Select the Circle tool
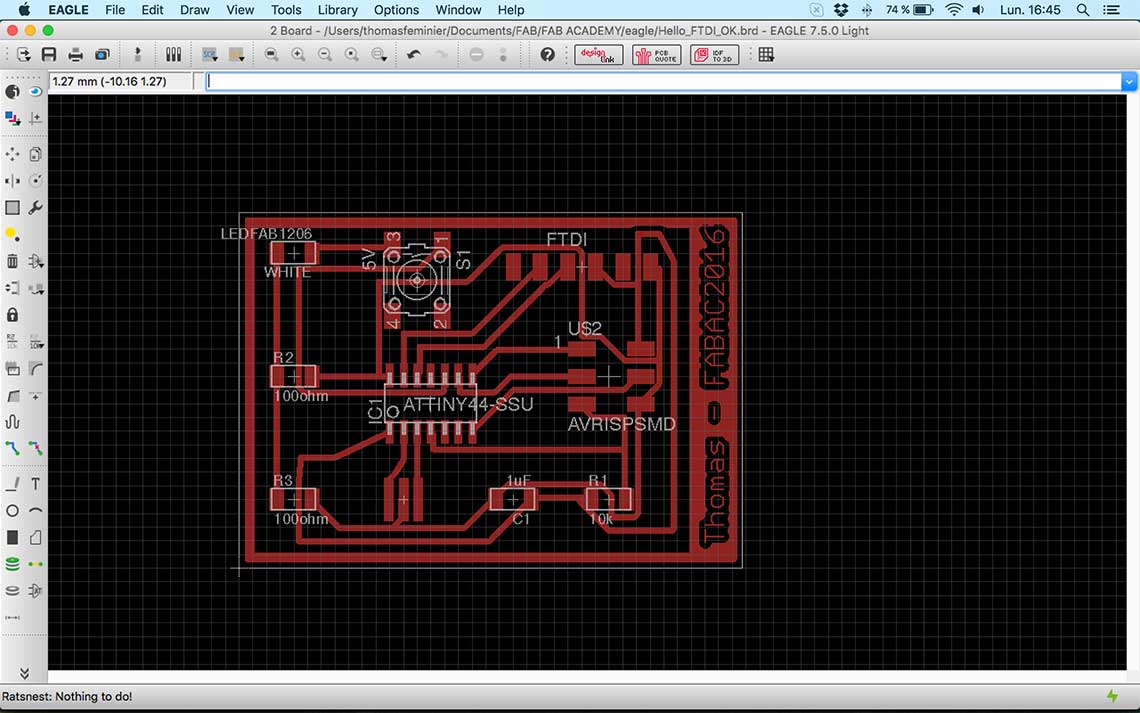This screenshot has width=1140, height=713. (x=12, y=510)
